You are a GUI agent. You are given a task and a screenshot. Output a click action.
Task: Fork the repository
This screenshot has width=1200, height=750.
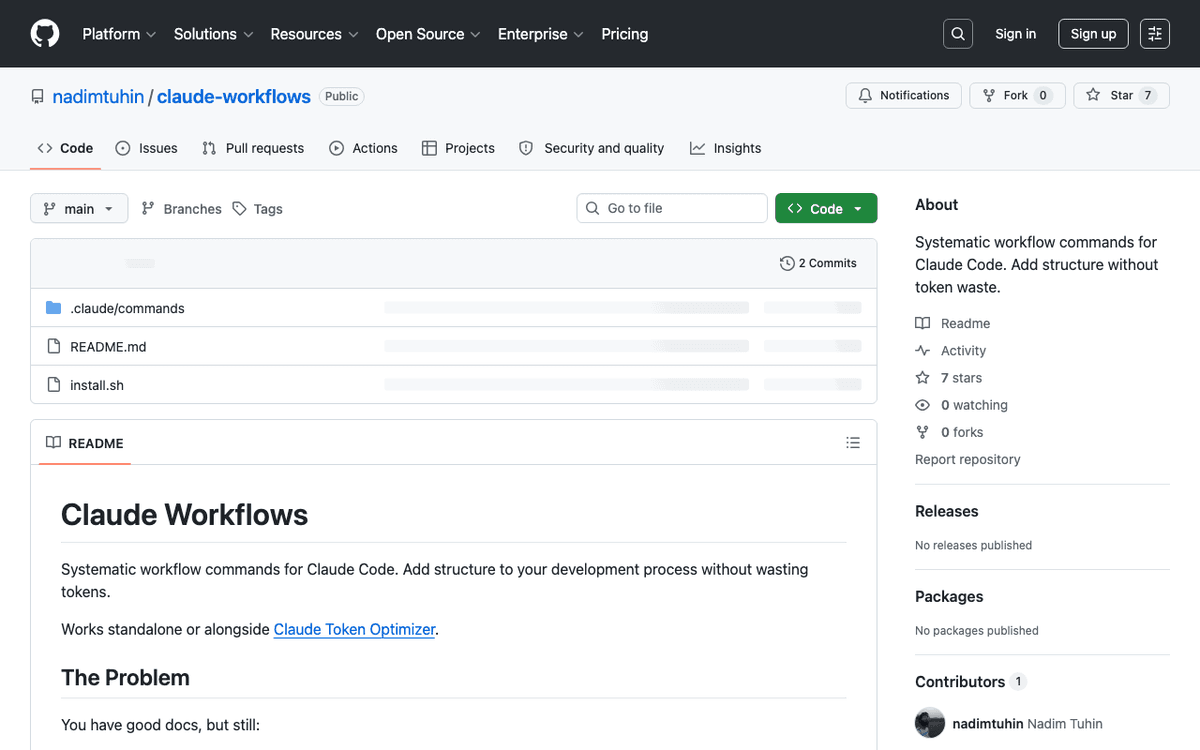(x=1018, y=96)
